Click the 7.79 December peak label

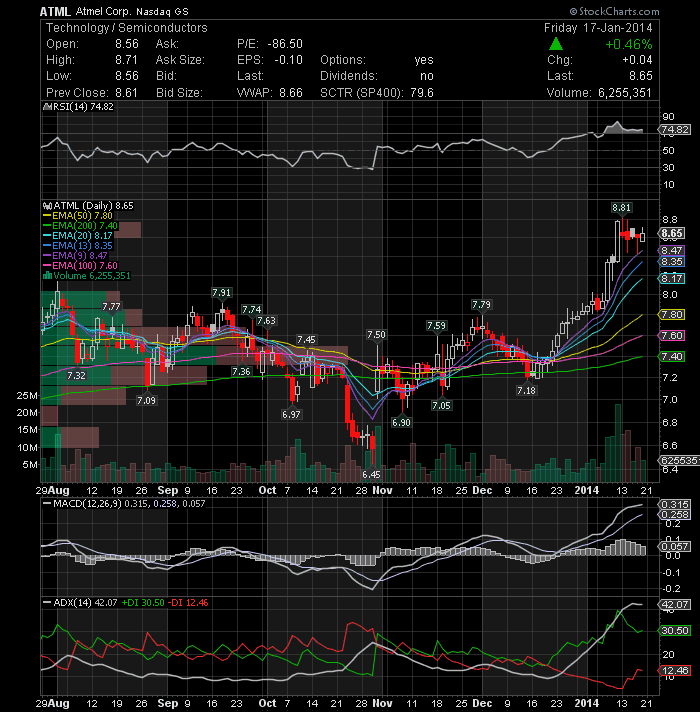481,305
